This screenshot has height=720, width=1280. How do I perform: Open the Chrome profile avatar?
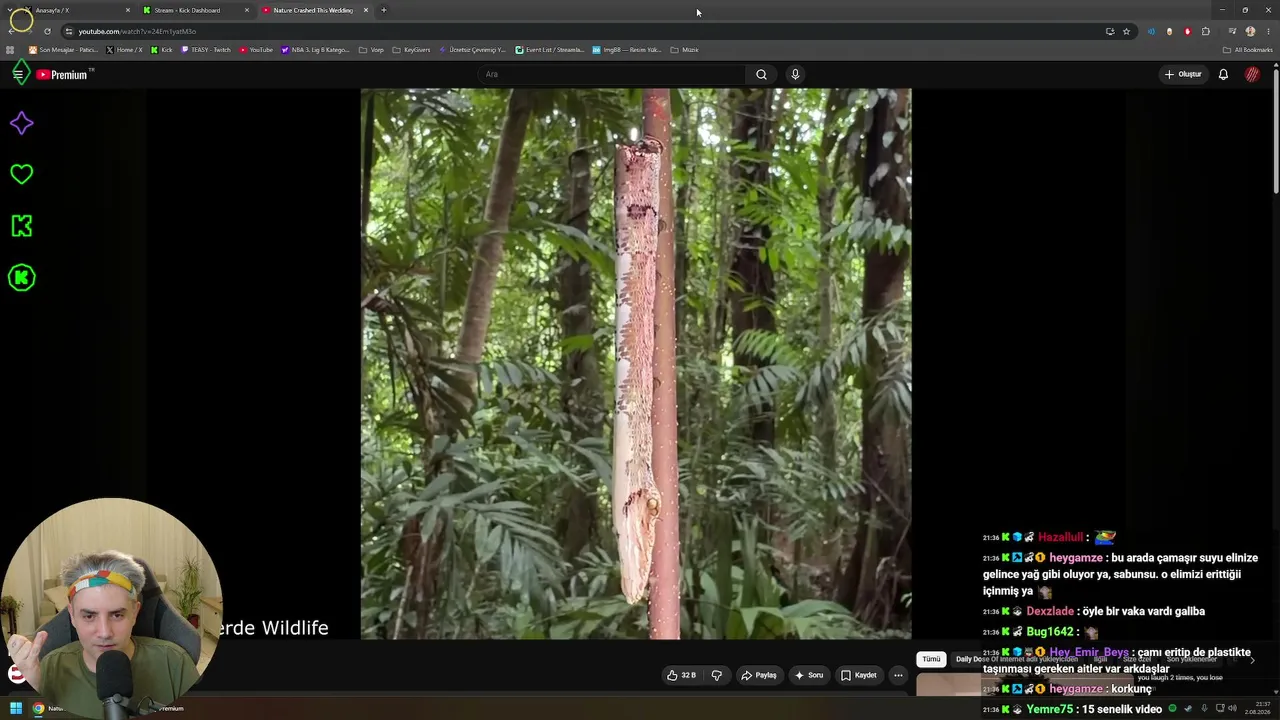(1250, 31)
